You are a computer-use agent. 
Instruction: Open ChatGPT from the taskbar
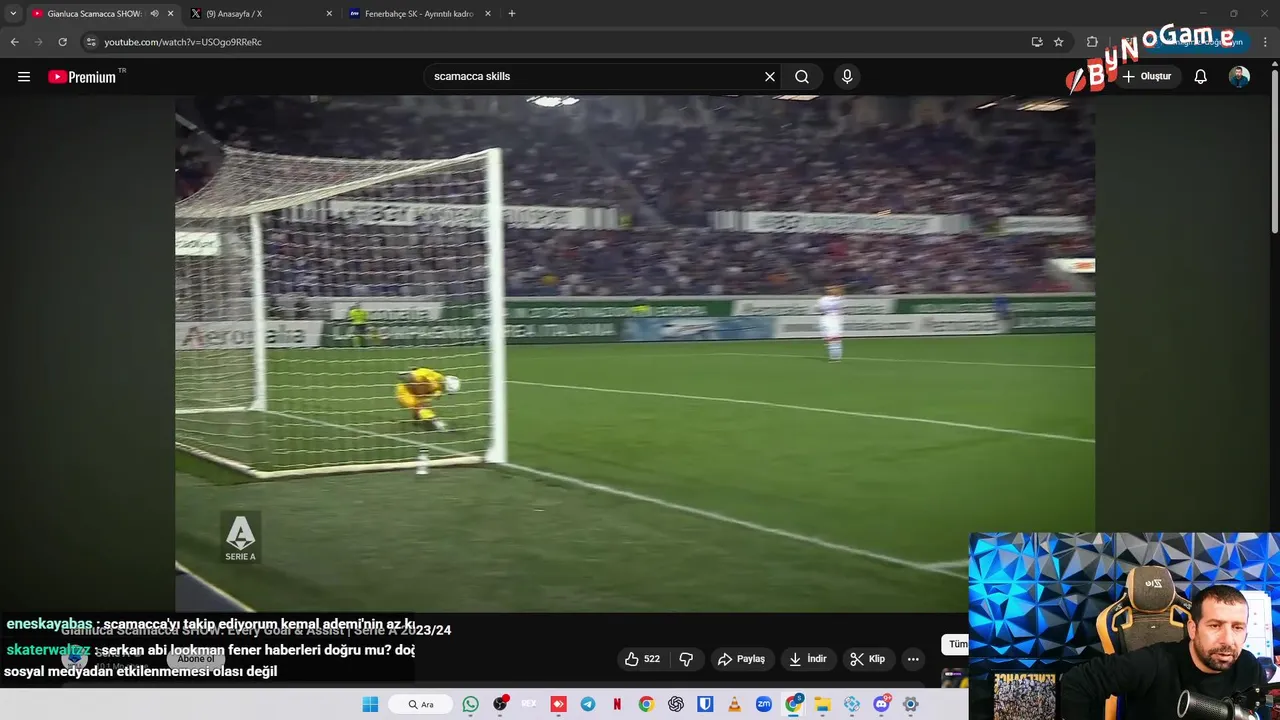[676, 704]
